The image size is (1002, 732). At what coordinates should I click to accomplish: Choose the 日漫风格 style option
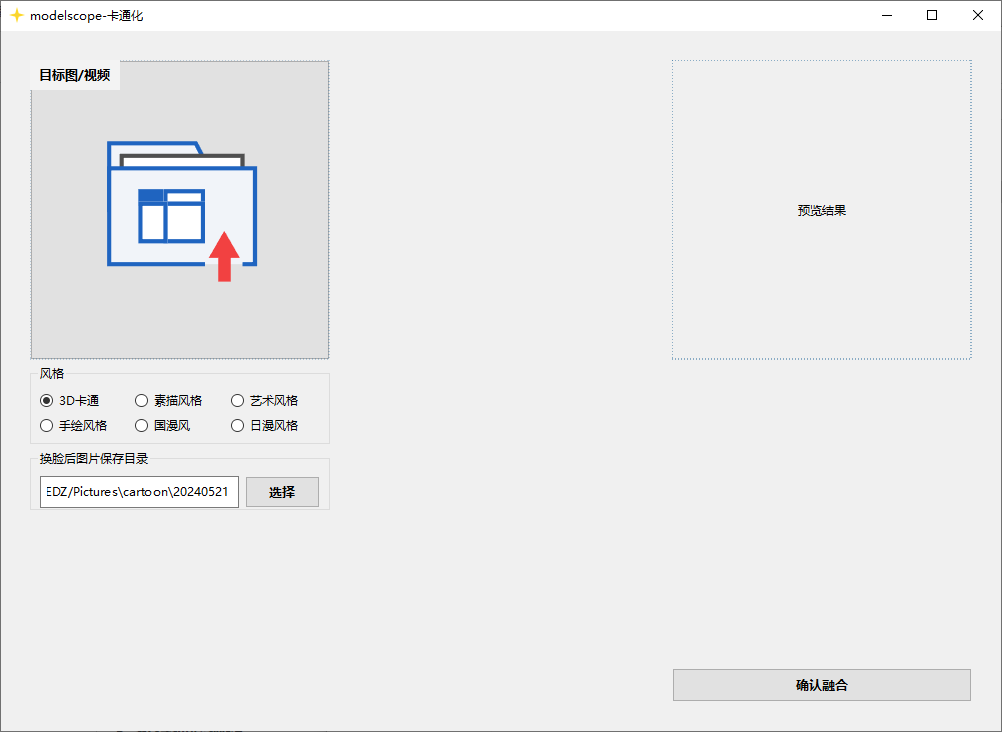265,426
